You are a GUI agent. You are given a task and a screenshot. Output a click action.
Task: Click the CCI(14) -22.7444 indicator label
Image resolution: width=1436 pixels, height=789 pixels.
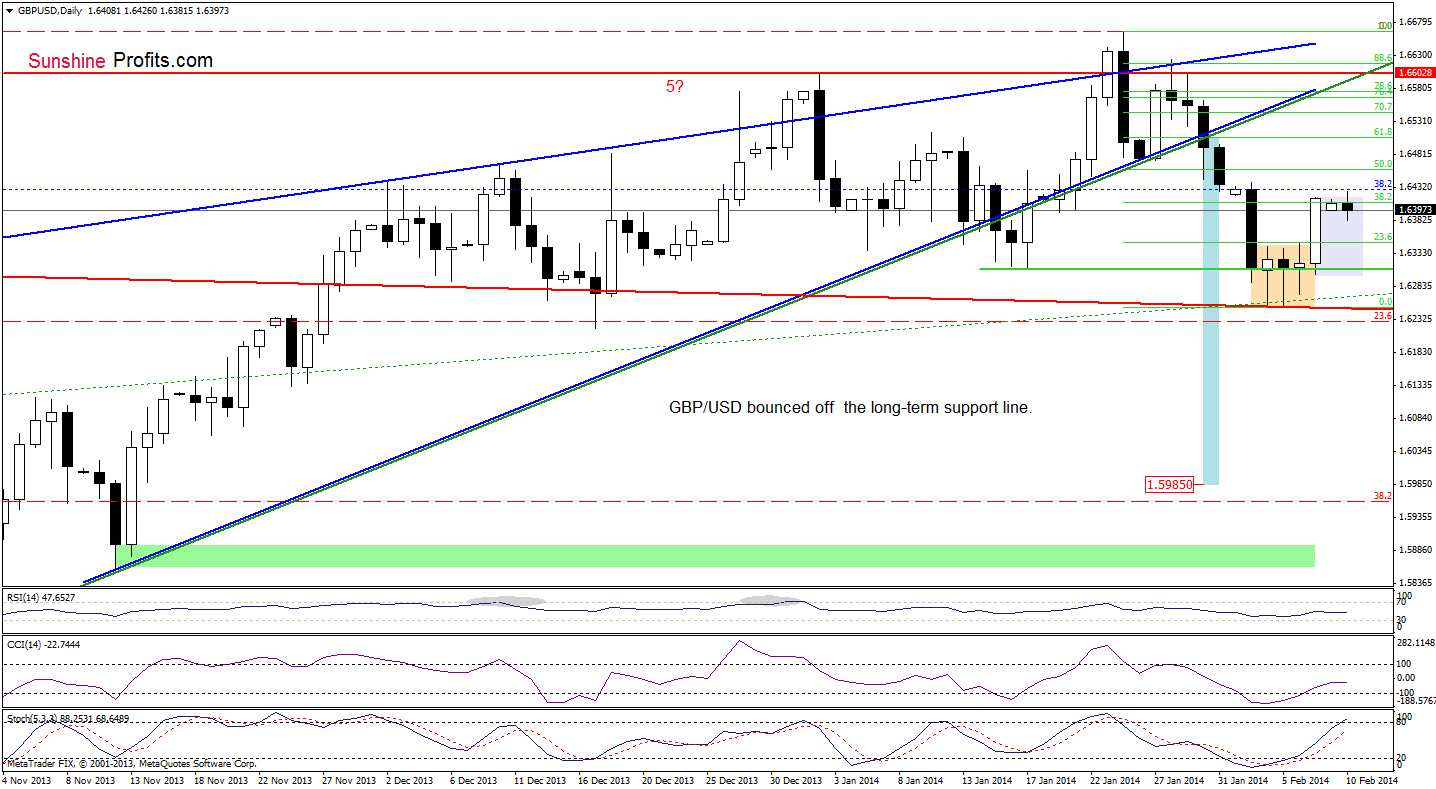tap(43, 644)
